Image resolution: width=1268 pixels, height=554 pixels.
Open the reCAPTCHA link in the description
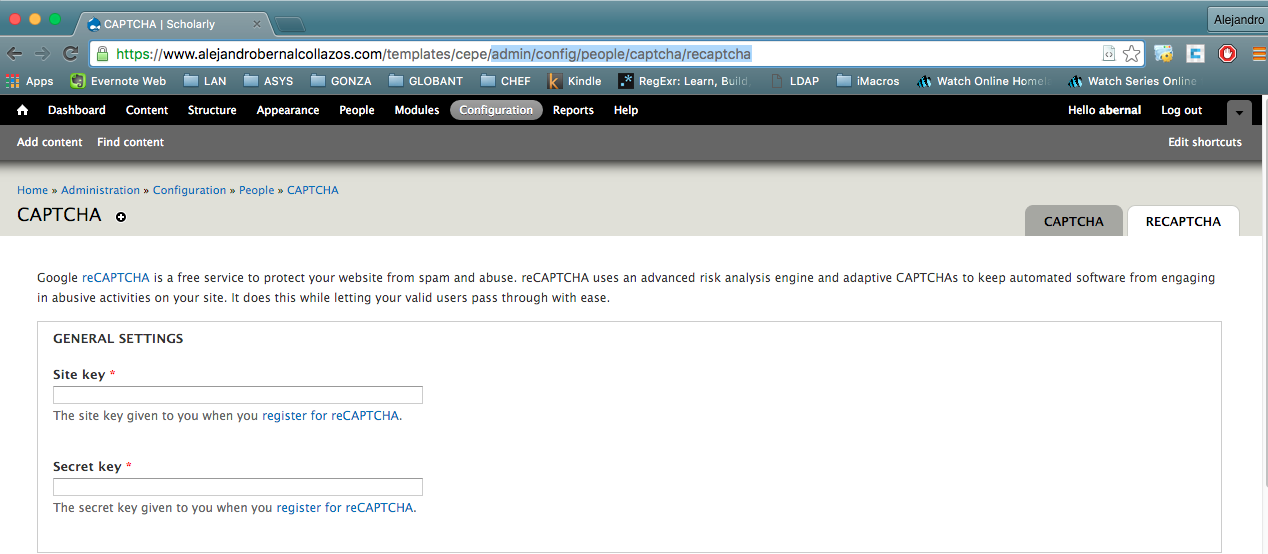(x=116, y=278)
